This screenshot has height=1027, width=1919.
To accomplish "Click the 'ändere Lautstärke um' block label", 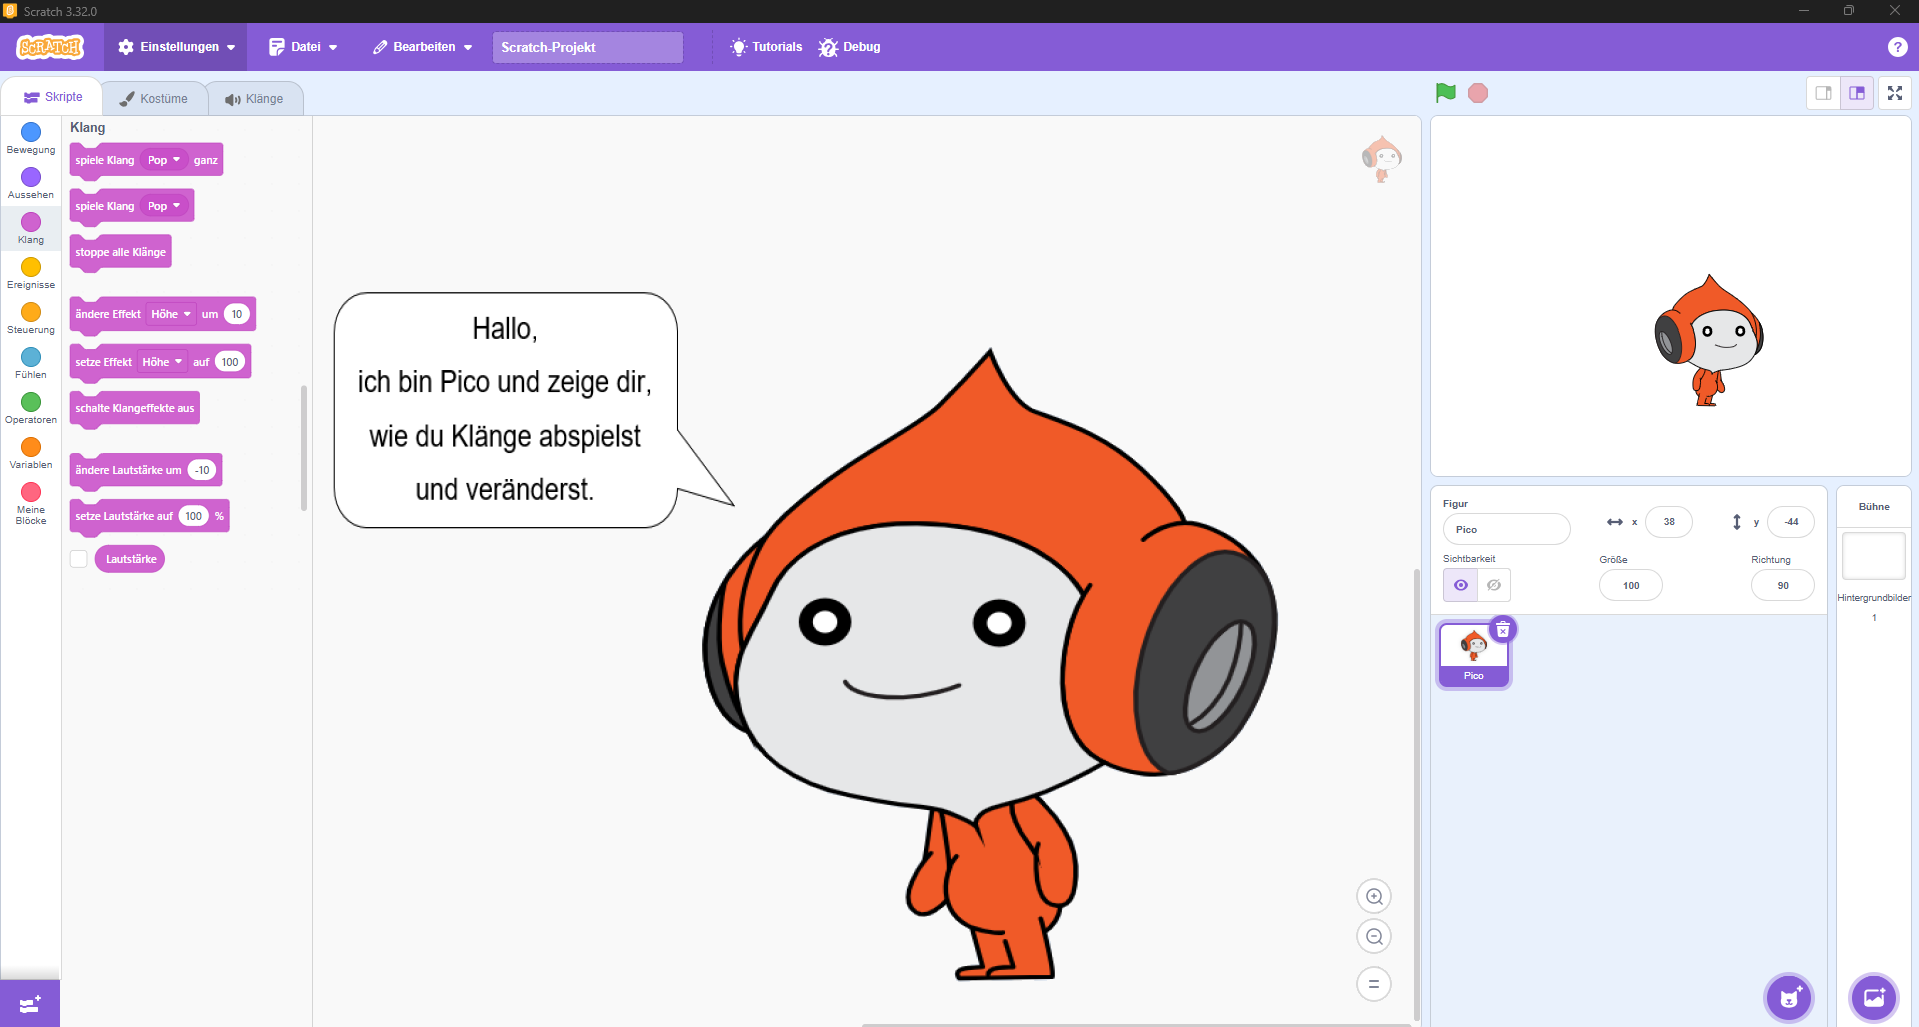I will (128, 470).
